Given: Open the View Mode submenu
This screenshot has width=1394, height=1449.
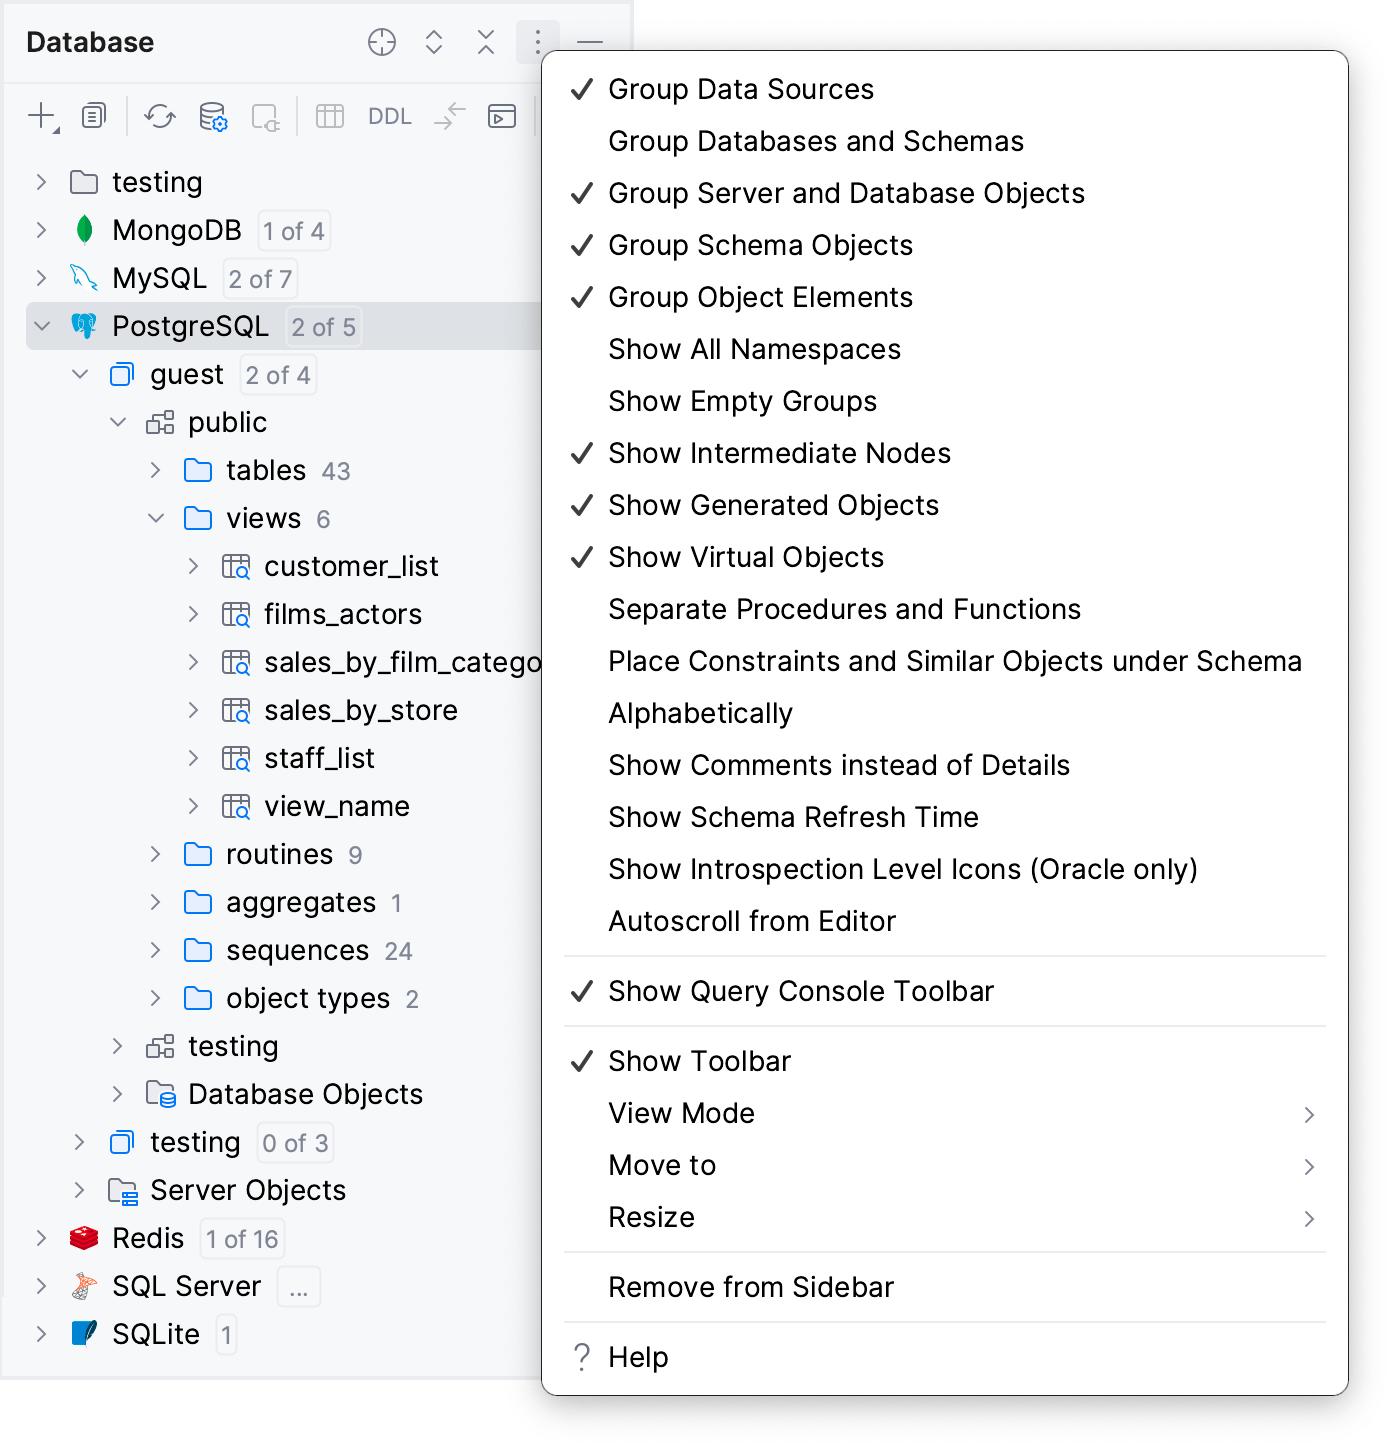Looking at the screenshot, I should tap(682, 1113).
